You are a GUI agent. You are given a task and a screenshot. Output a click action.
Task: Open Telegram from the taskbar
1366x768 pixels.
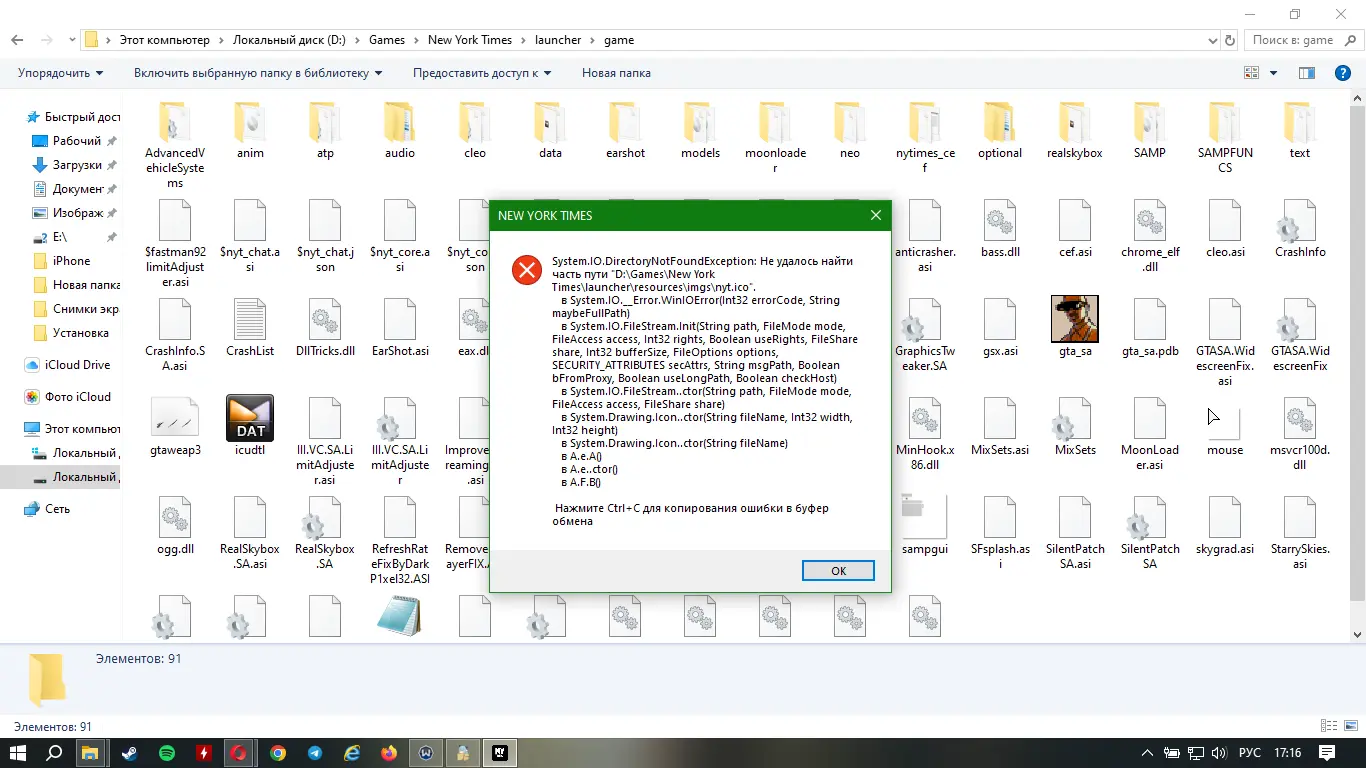pyautogui.click(x=315, y=753)
